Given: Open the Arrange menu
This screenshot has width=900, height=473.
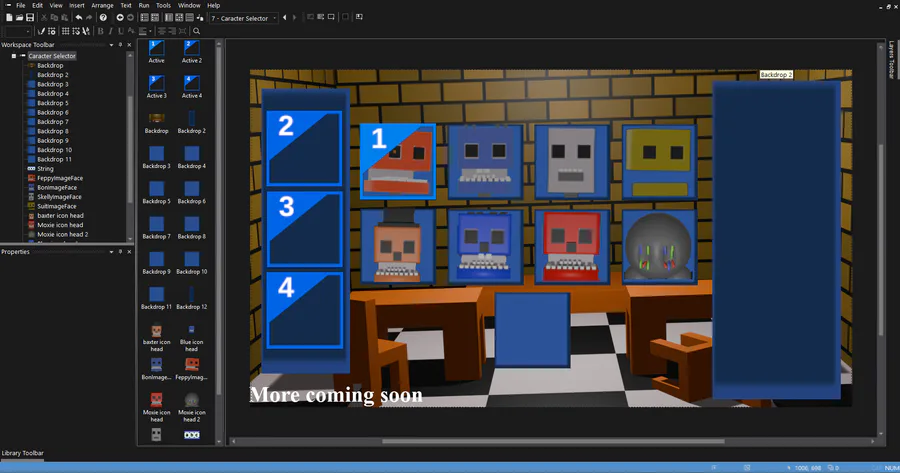Looking at the screenshot, I should (x=102, y=5).
